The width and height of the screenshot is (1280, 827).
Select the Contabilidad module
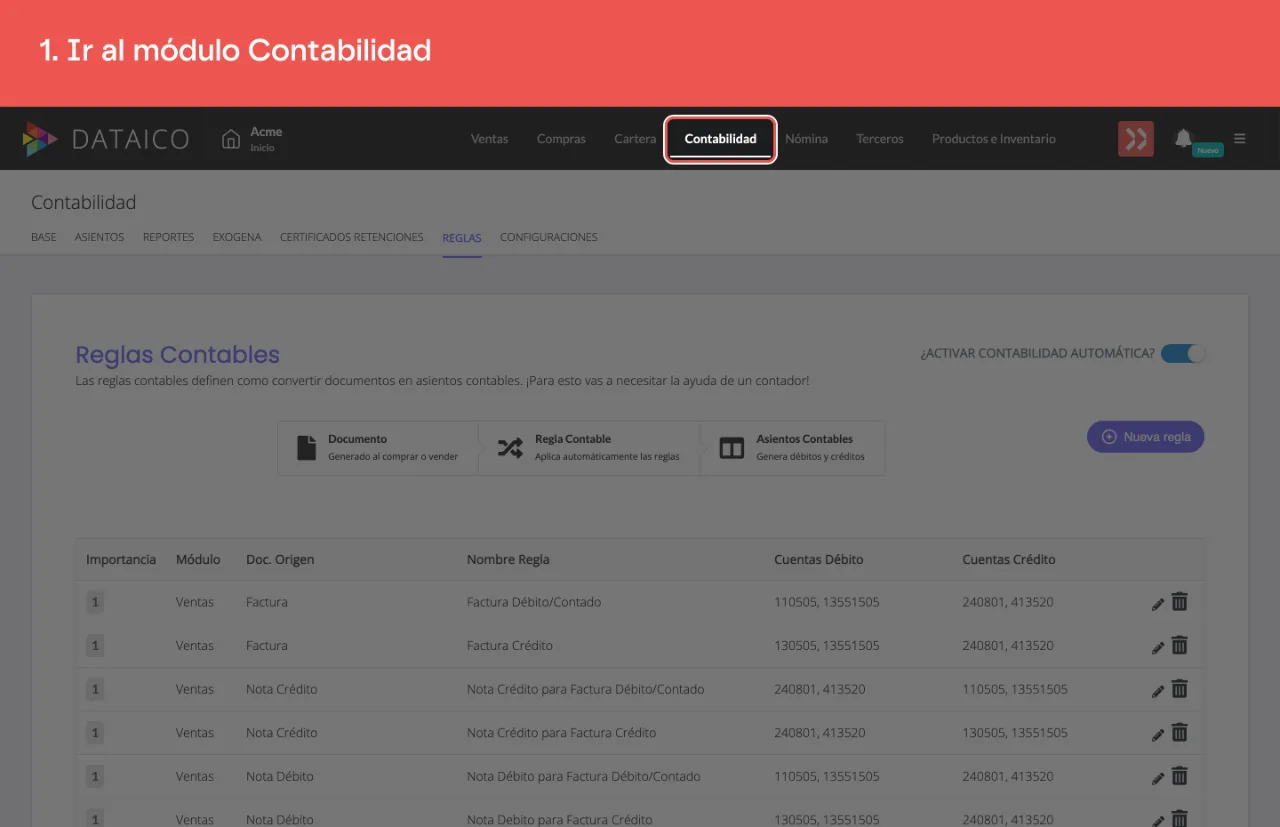[x=720, y=139]
